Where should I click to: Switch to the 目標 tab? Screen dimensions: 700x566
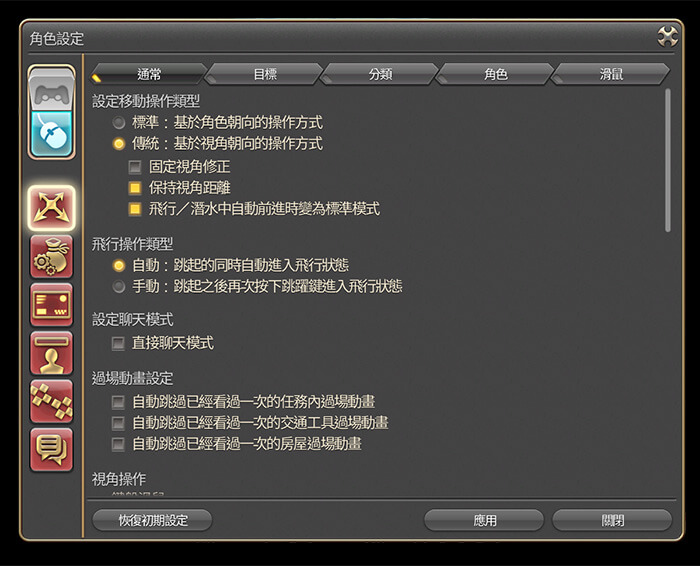pyautogui.click(x=265, y=74)
